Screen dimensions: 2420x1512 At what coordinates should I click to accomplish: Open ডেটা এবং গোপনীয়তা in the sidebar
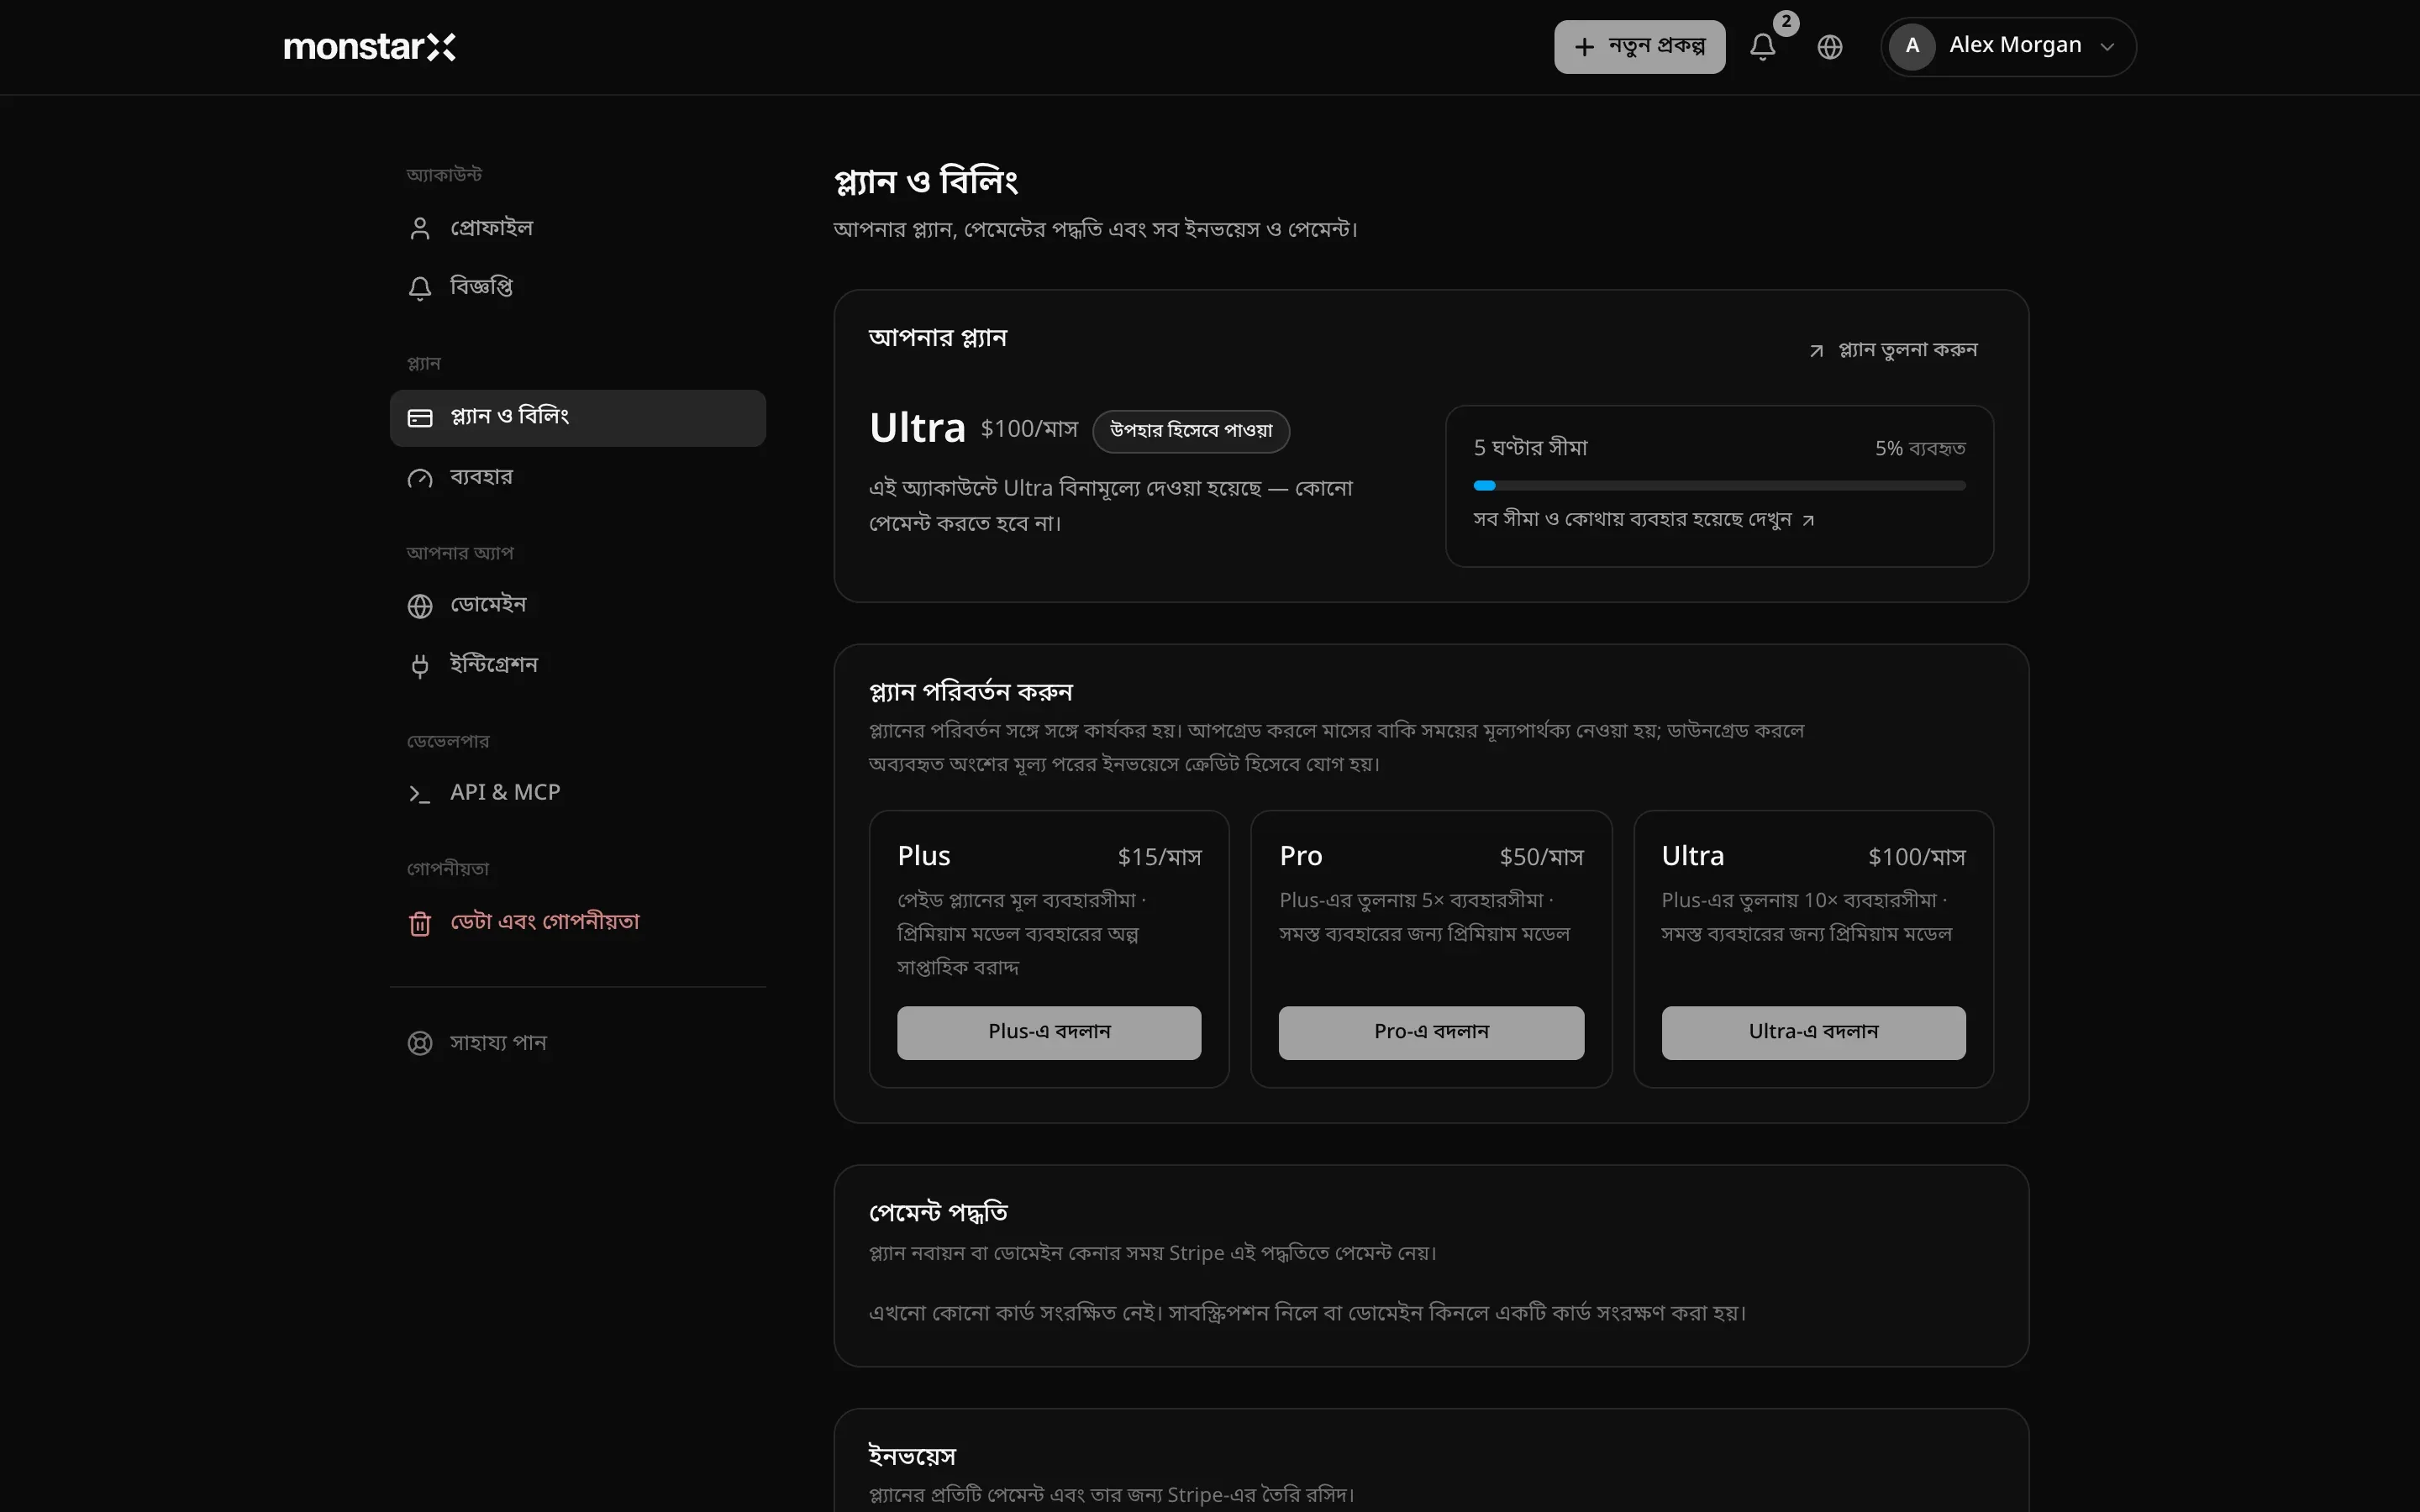[x=578, y=923]
